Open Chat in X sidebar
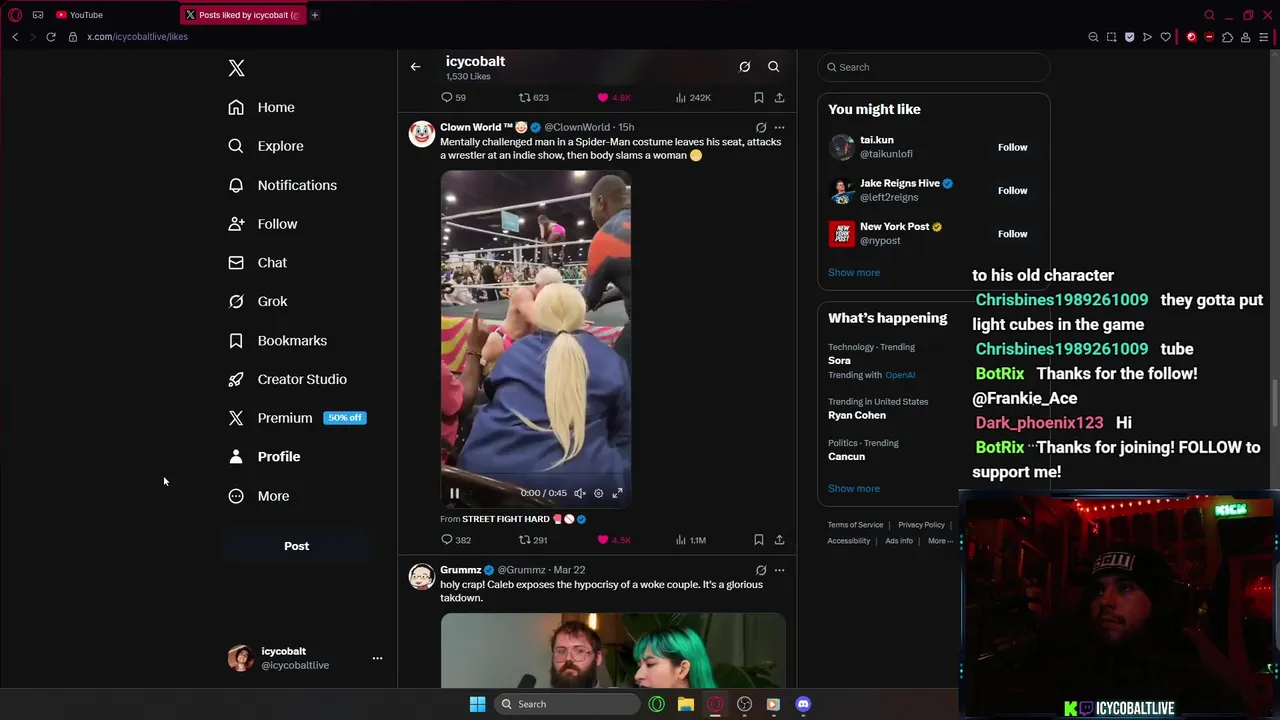 258,262
